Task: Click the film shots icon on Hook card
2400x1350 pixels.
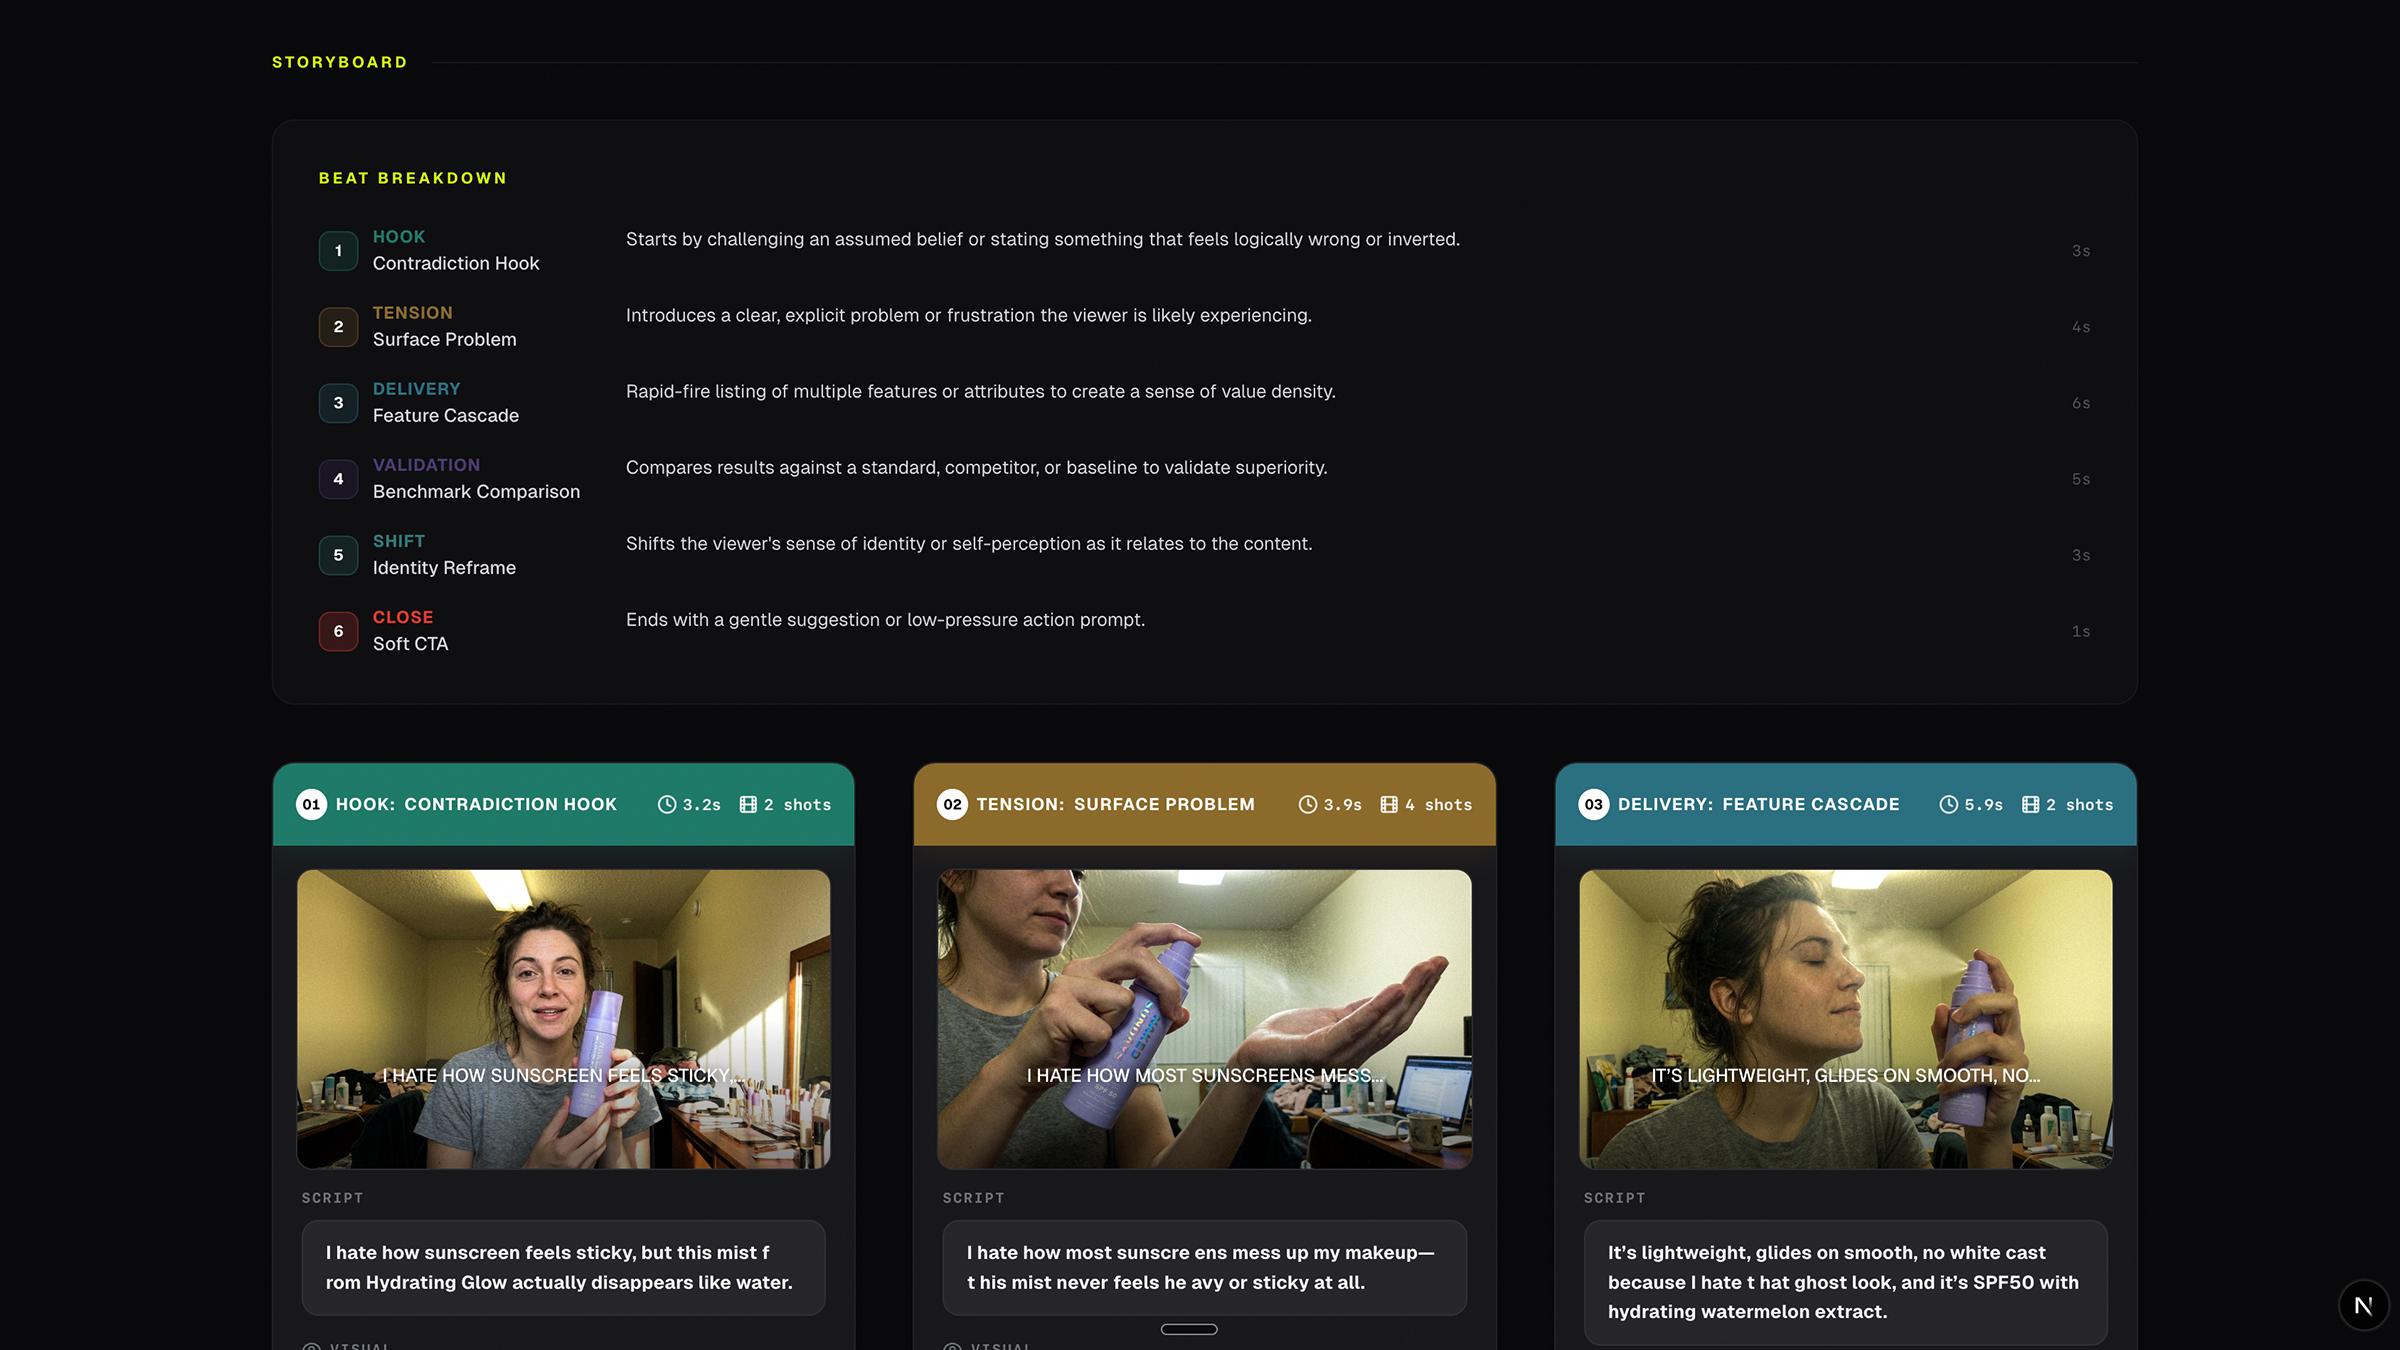Action: [x=748, y=805]
